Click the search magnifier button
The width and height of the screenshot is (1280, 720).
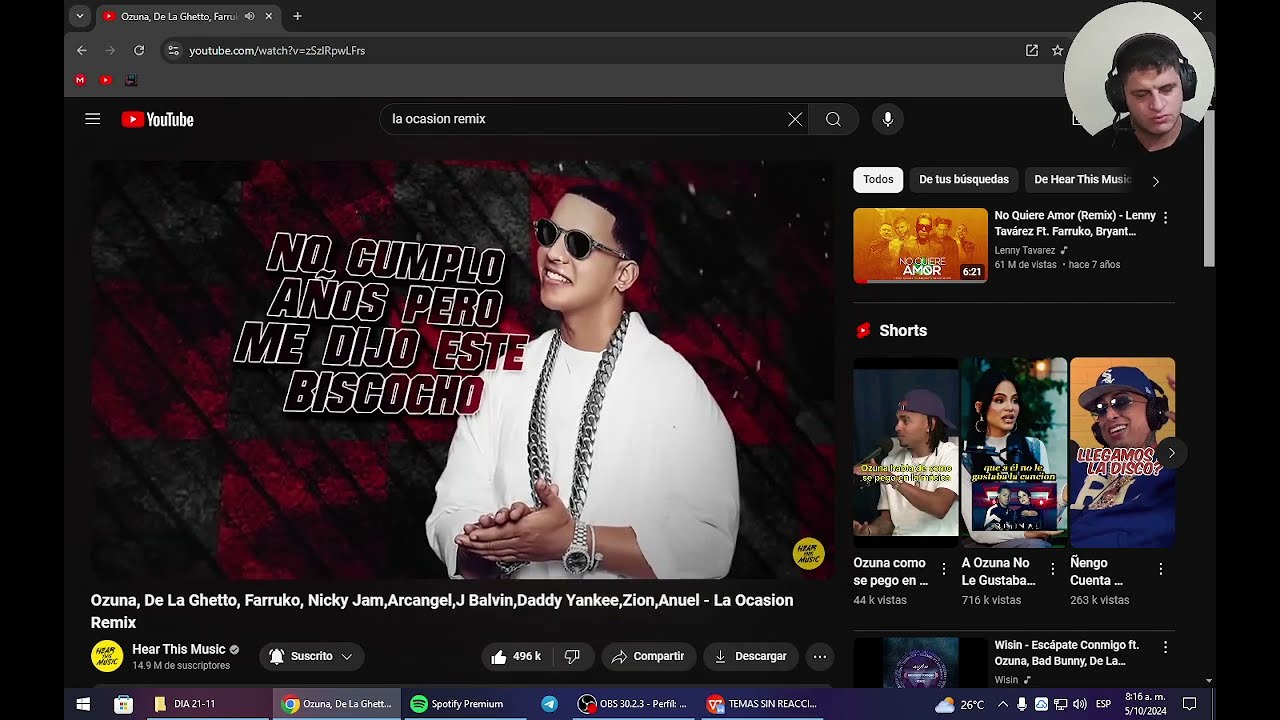click(833, 119)
